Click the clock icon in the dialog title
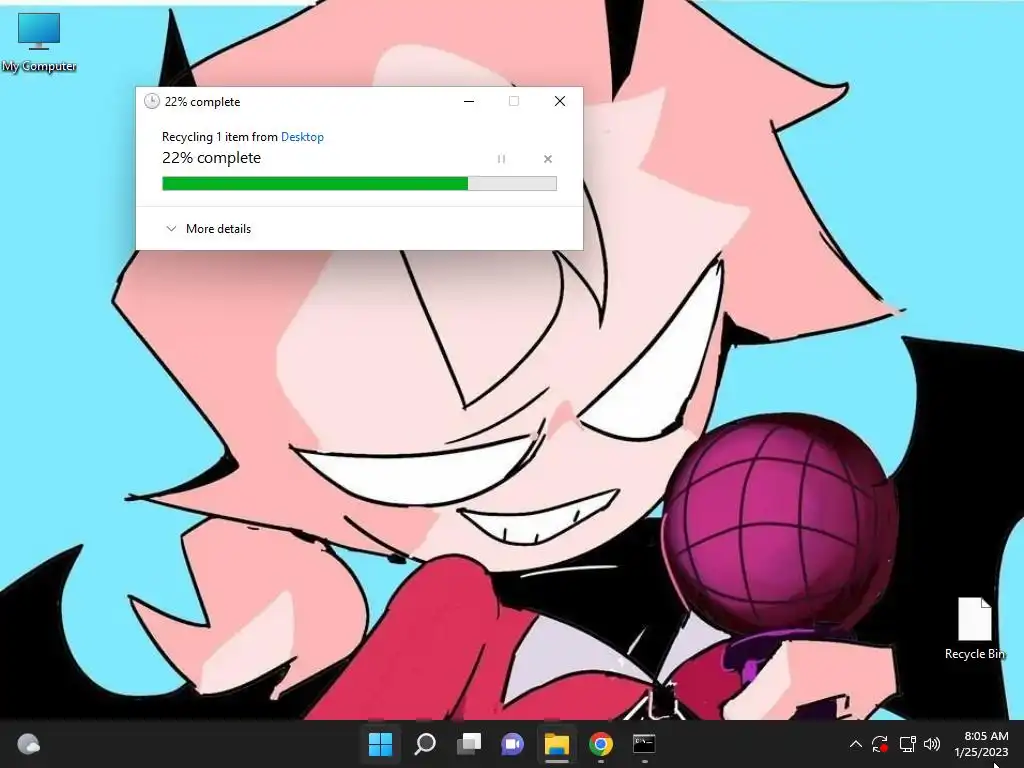 coord(152,101)
